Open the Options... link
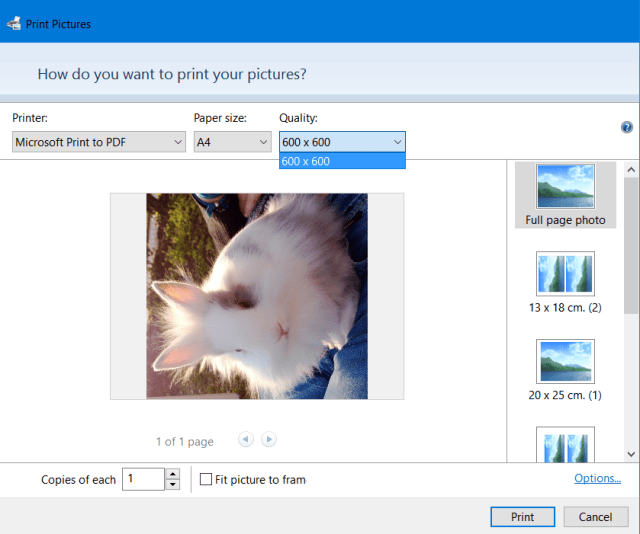Viewport: 640px width, 534px height. click(597, 479)
